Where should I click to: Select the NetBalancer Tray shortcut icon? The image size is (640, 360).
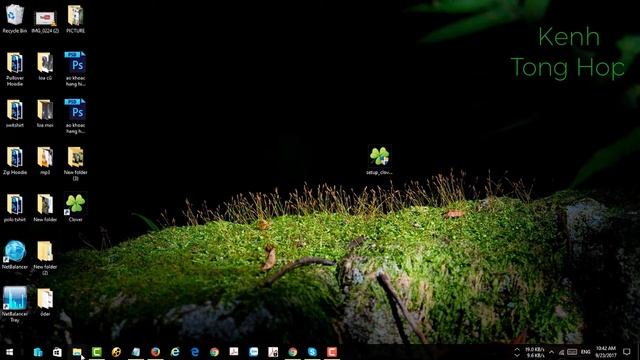coord(15,304)
